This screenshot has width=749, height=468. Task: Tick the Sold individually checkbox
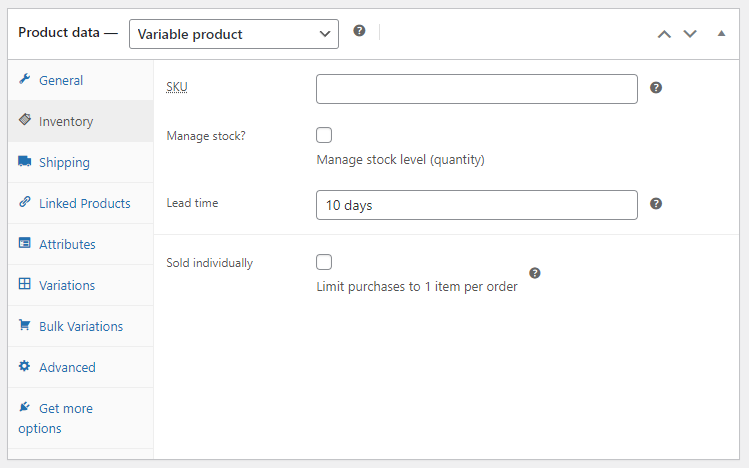324,262
